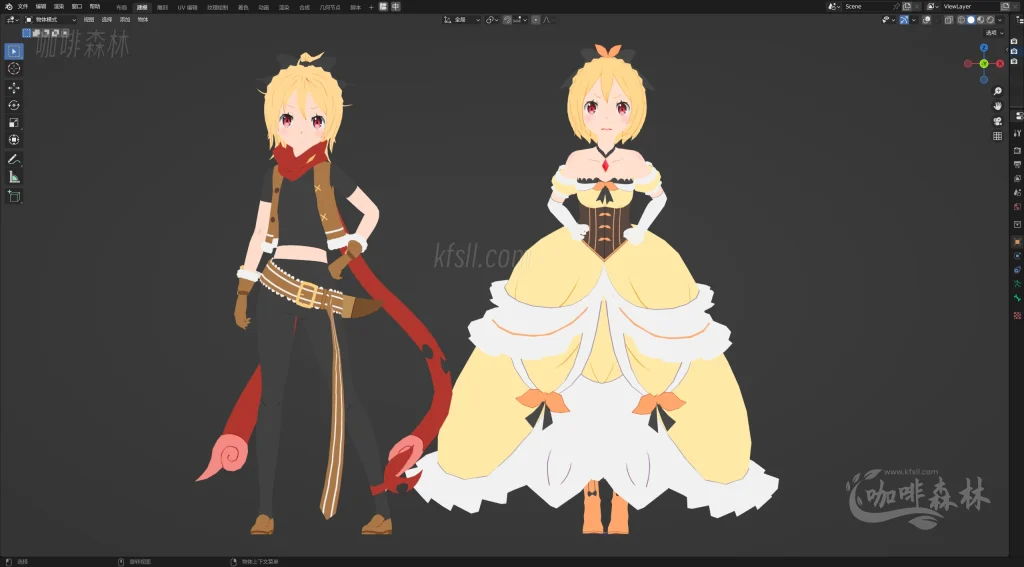This screenshot has width=1024, height=567.
Task: Open the green Bone properties tab
Action: (x=1017, y=297)
